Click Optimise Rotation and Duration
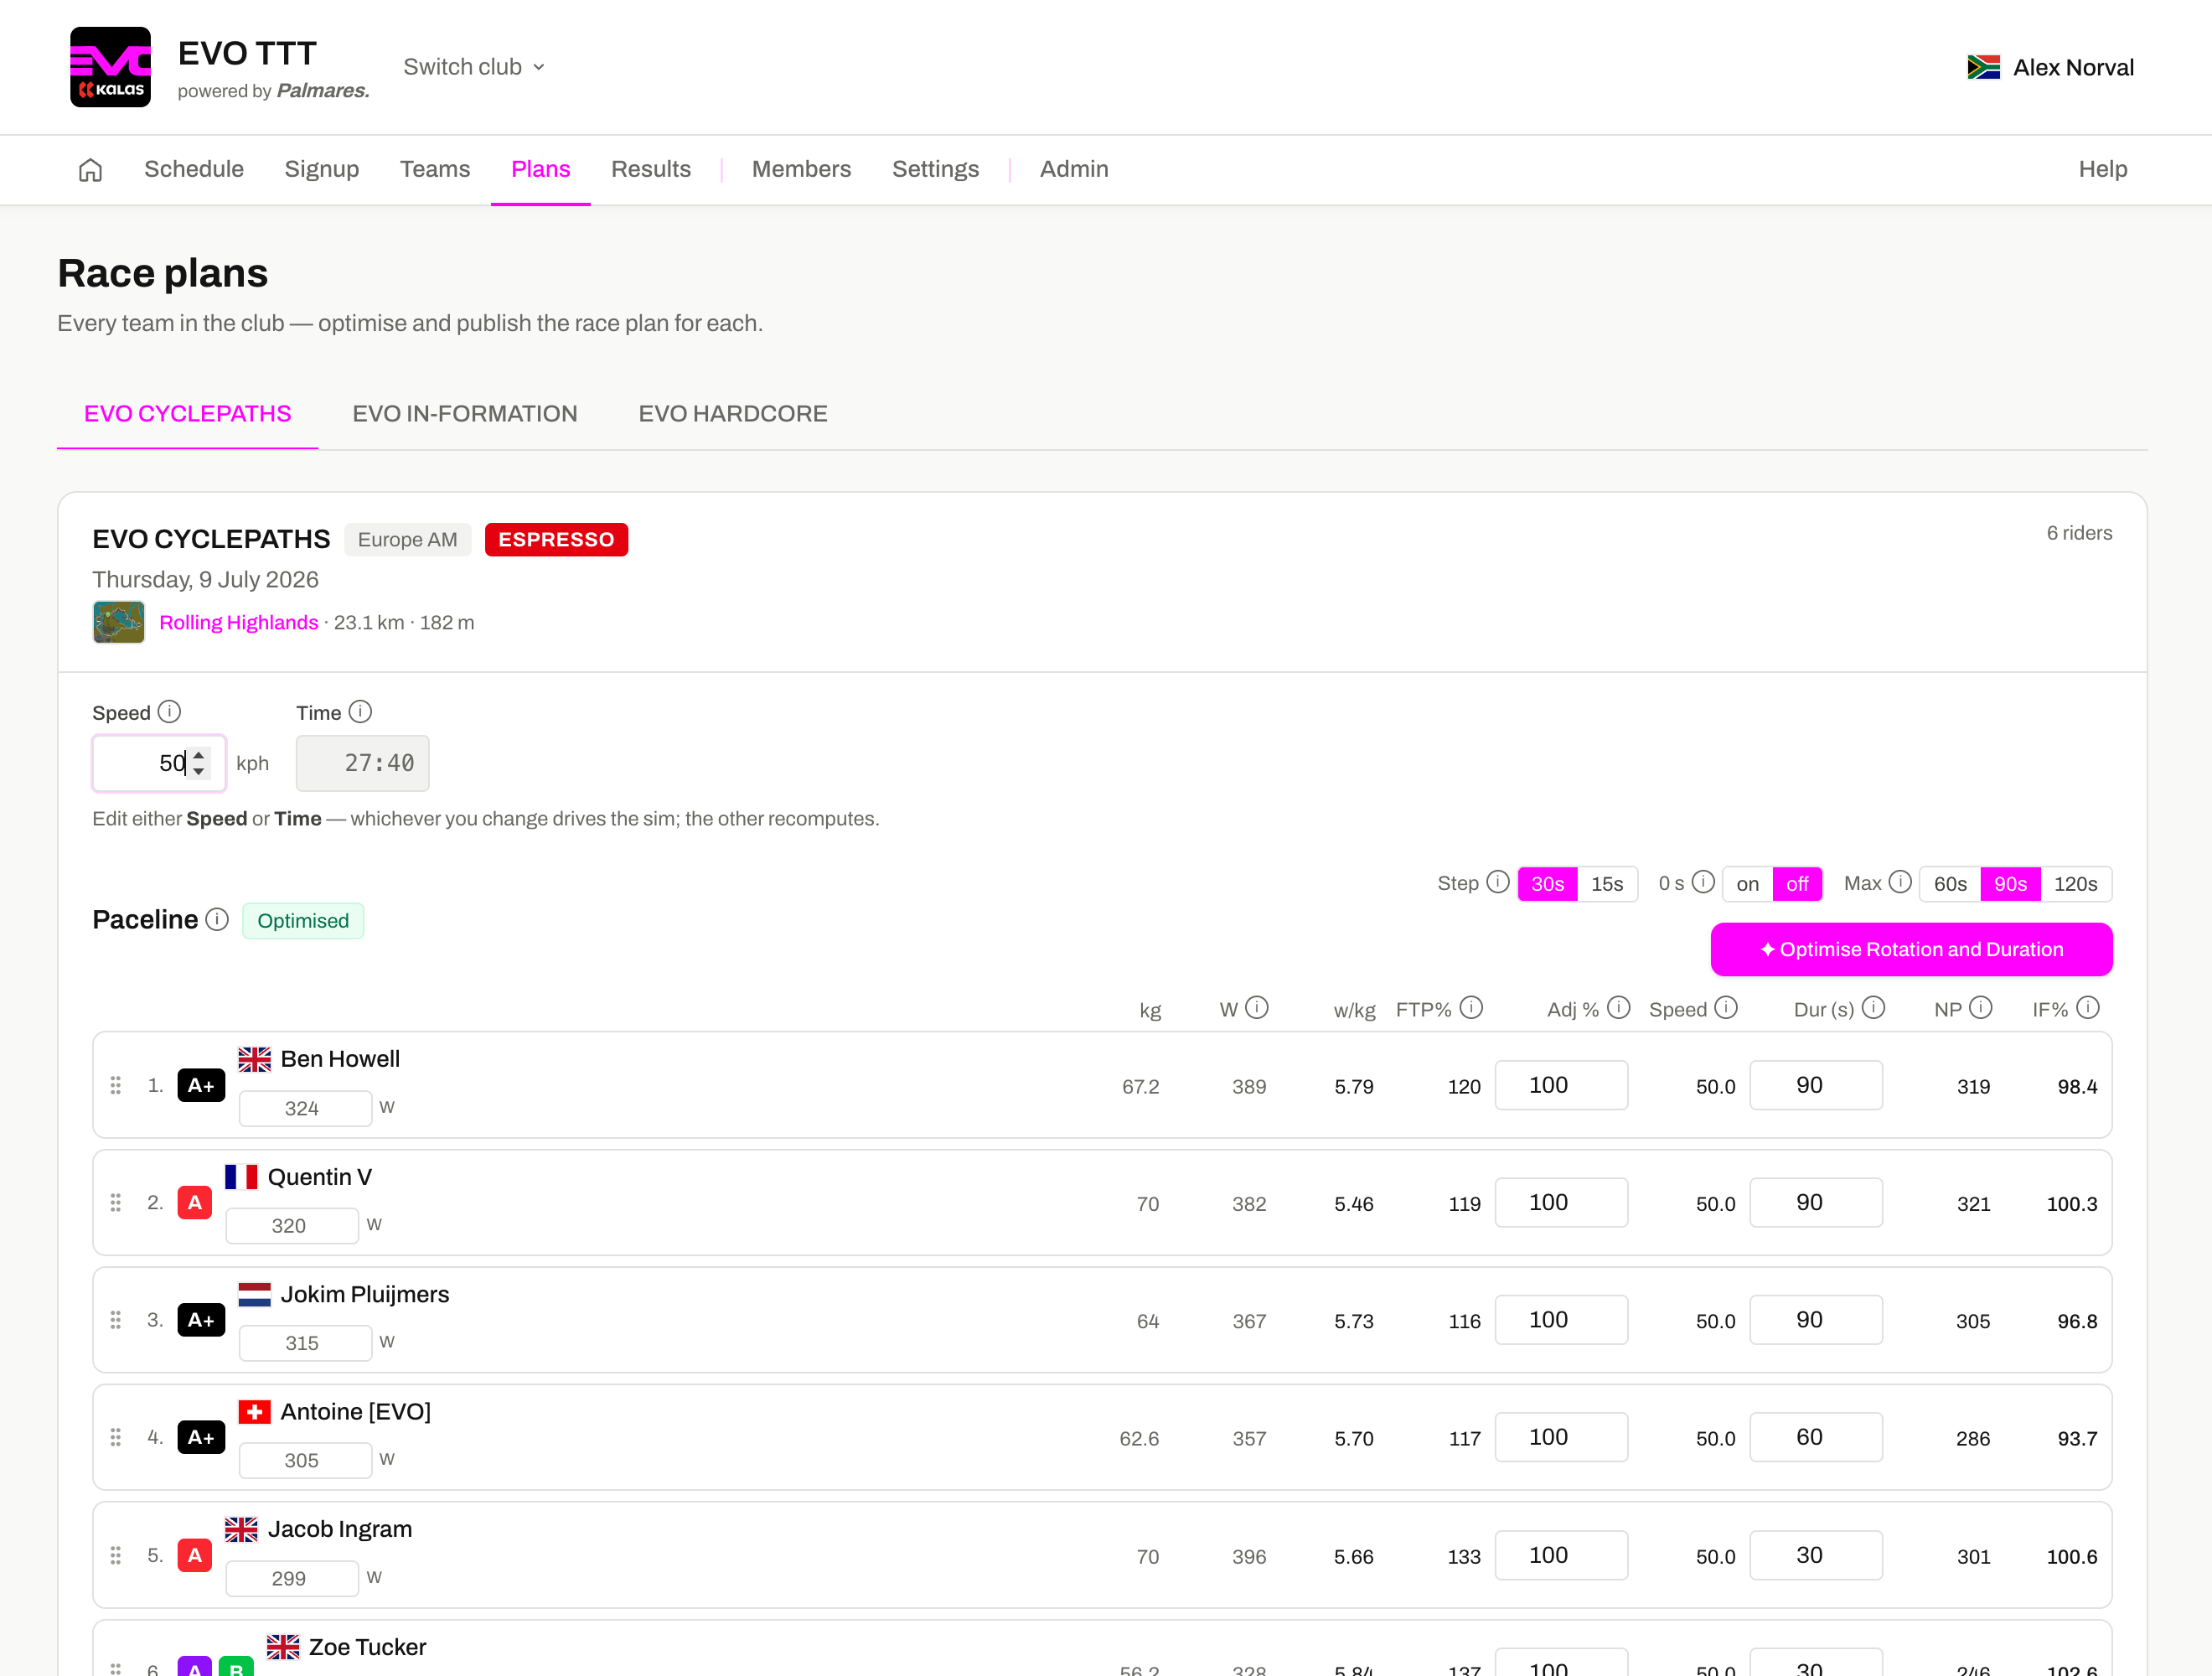 click(1911, 949)
